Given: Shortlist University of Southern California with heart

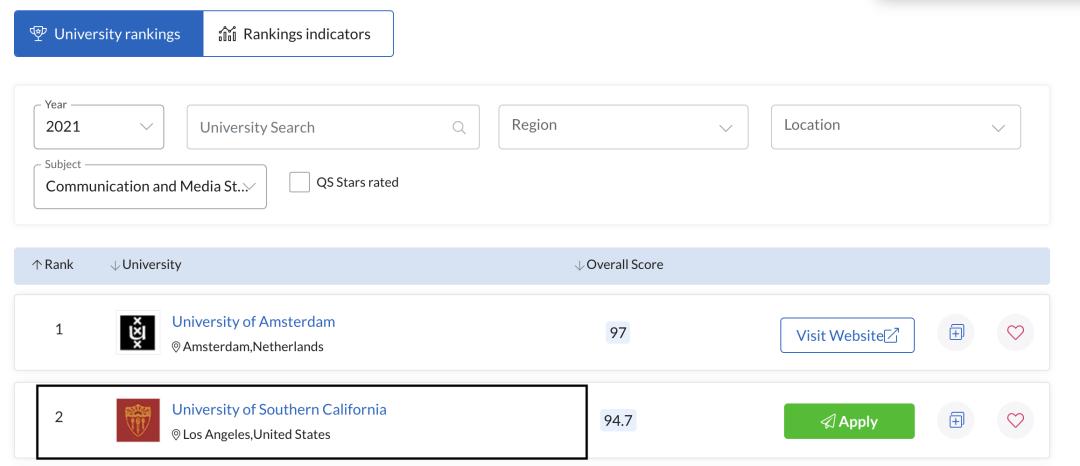Looking at the screenshot, I should tap(1015, 420).
